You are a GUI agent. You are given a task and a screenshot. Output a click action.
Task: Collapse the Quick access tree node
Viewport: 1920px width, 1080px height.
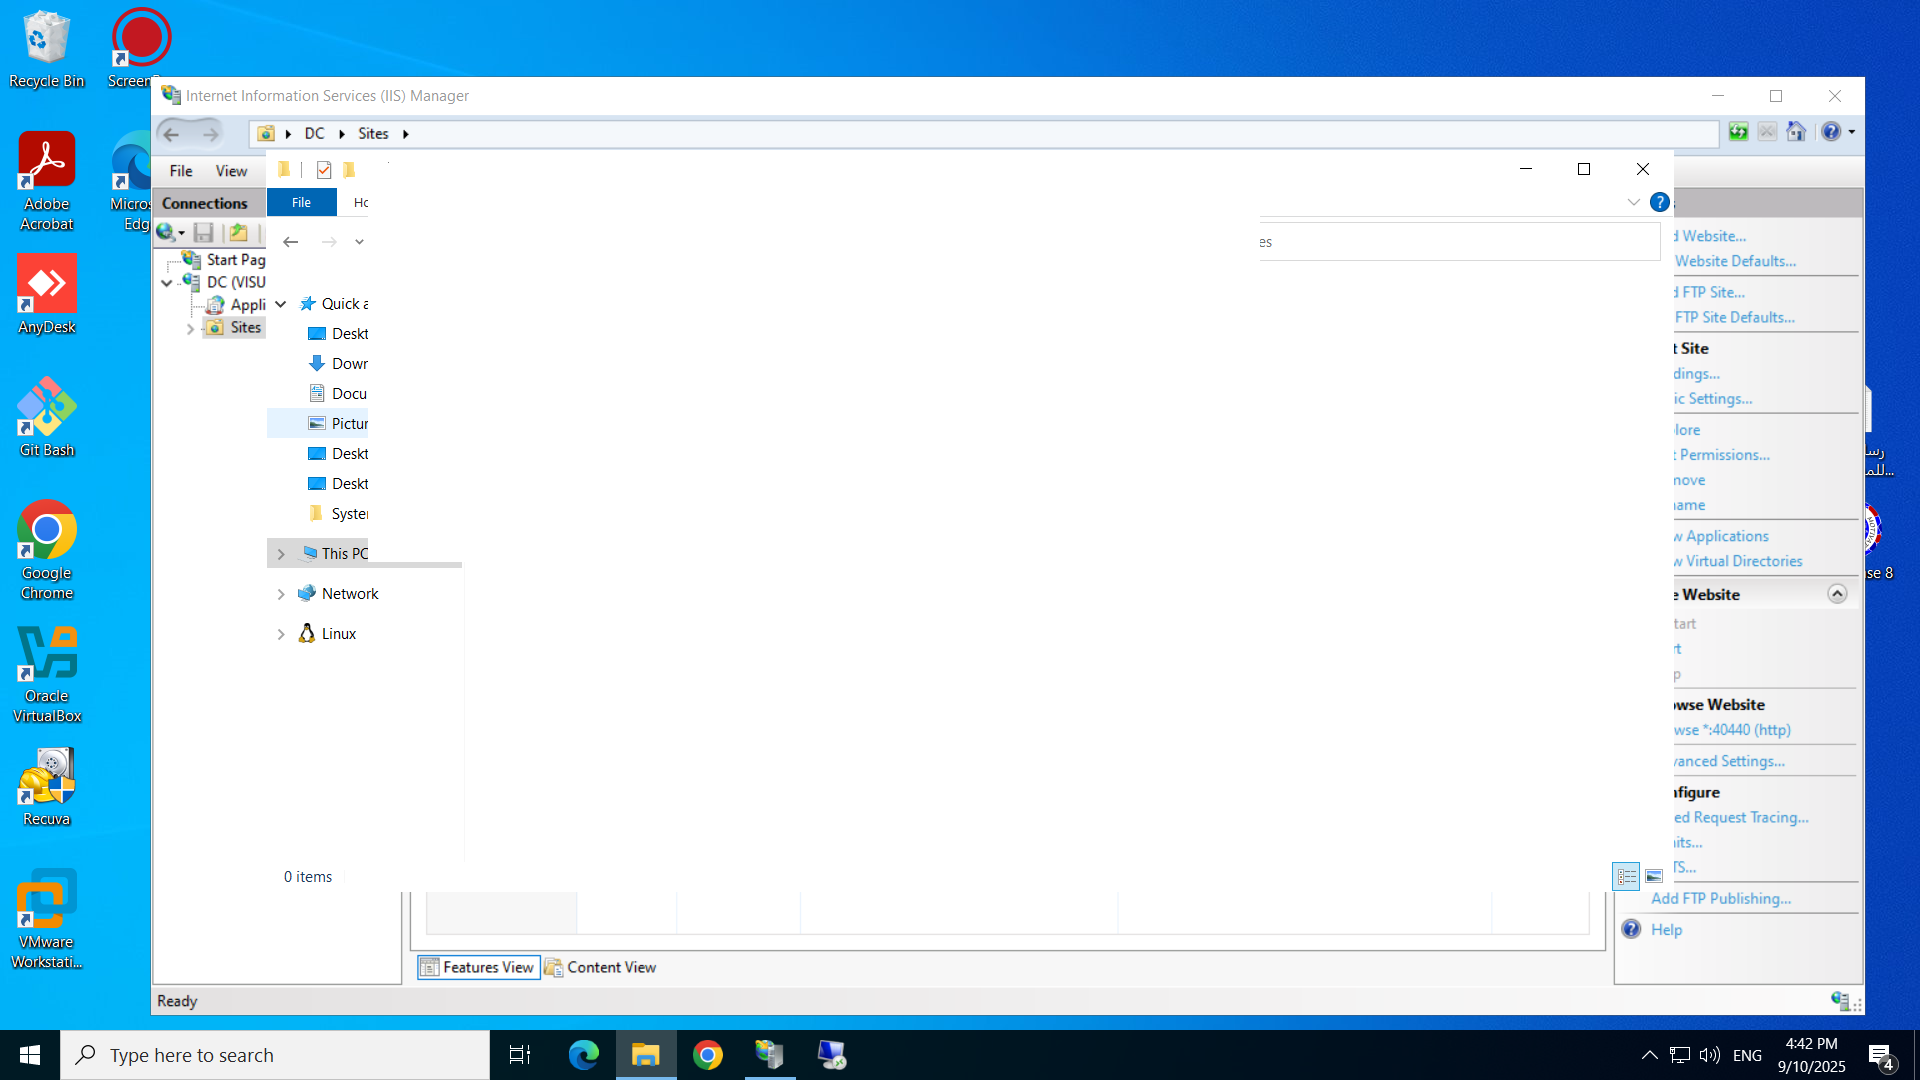(281, 304)
